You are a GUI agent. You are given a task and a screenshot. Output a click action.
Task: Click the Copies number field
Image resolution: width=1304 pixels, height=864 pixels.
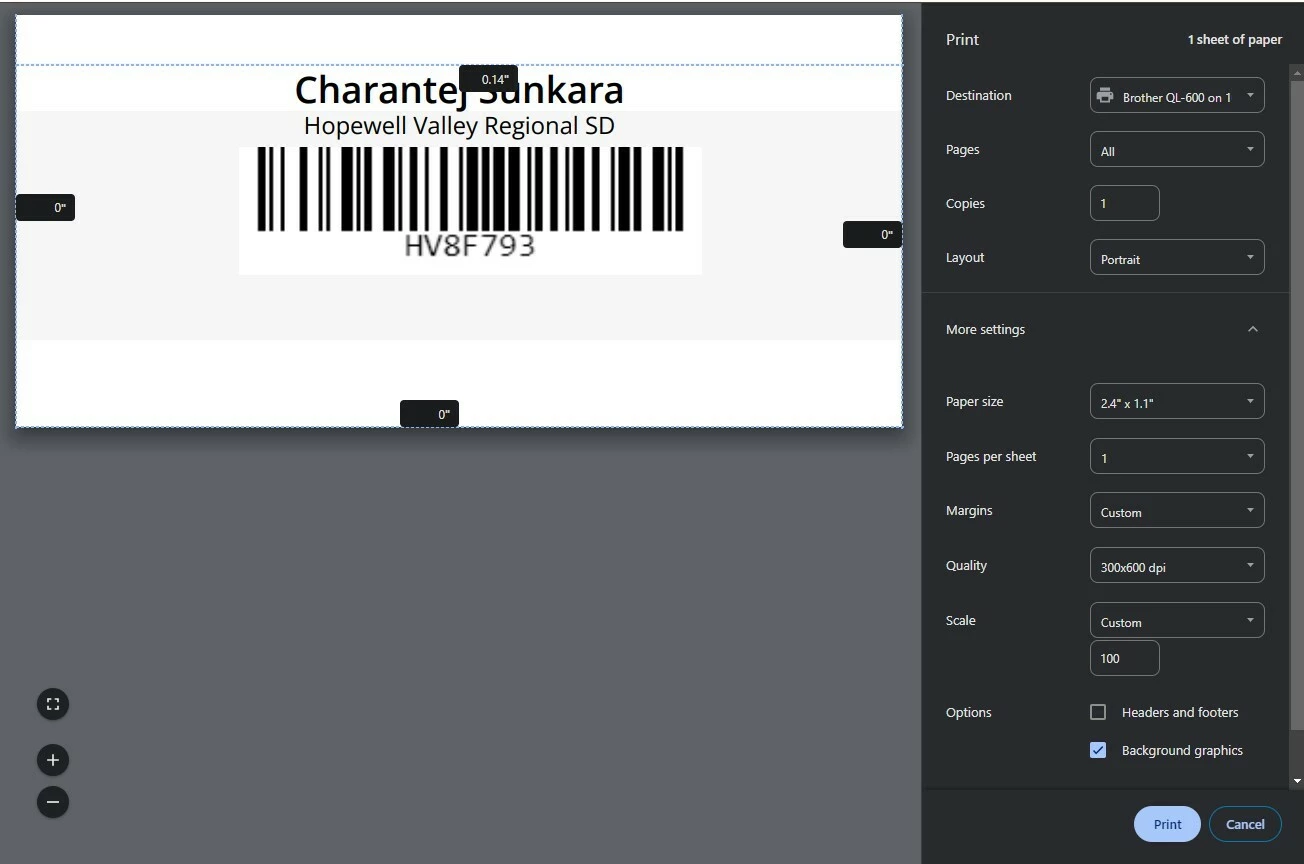tap(1125, 203)
